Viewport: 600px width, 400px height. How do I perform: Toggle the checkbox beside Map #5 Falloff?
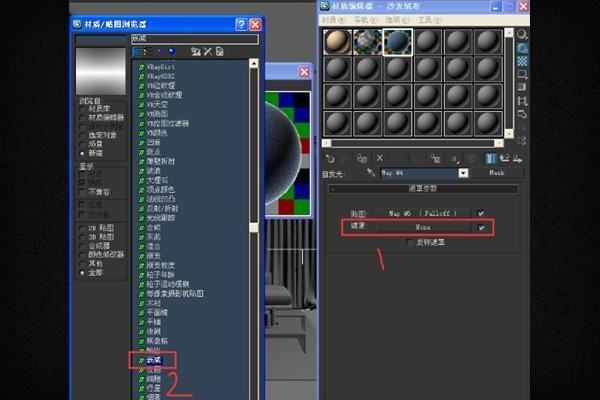coord(482,213)
